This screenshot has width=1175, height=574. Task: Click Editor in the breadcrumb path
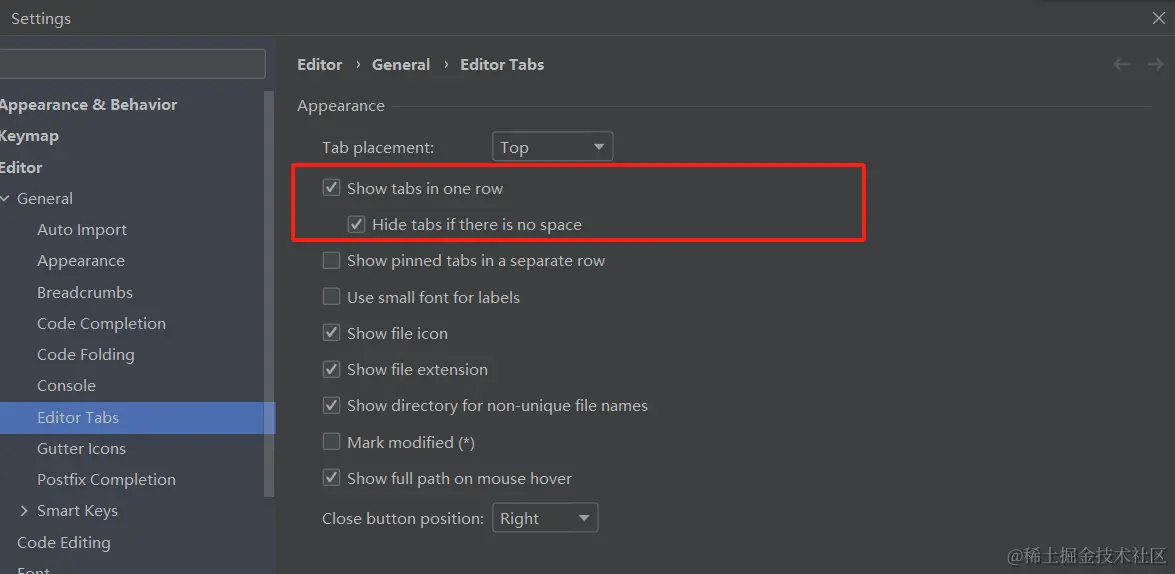coord(320,64)
